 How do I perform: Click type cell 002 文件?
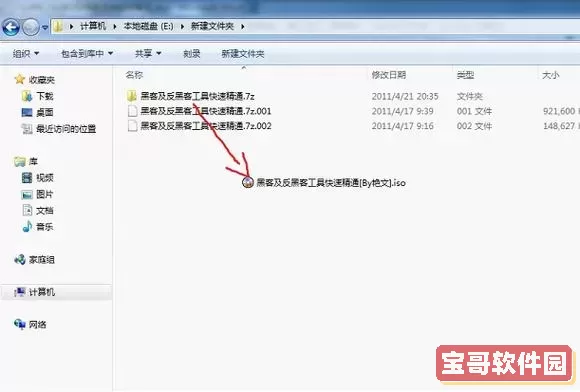474,126
